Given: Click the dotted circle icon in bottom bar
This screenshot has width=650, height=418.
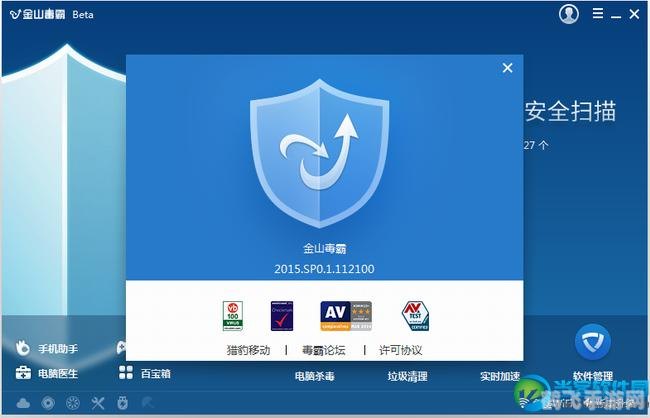Looking at the screenshot, I should (x=73, y=403).
